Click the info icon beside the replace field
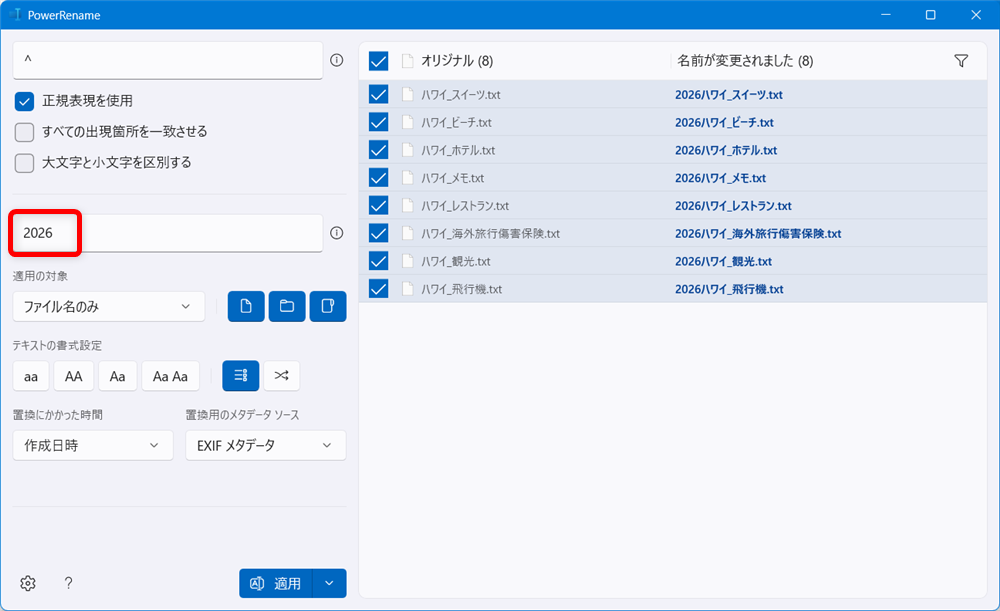The height and width of the screenshot is (611, 1000). (x=338, y=233)
